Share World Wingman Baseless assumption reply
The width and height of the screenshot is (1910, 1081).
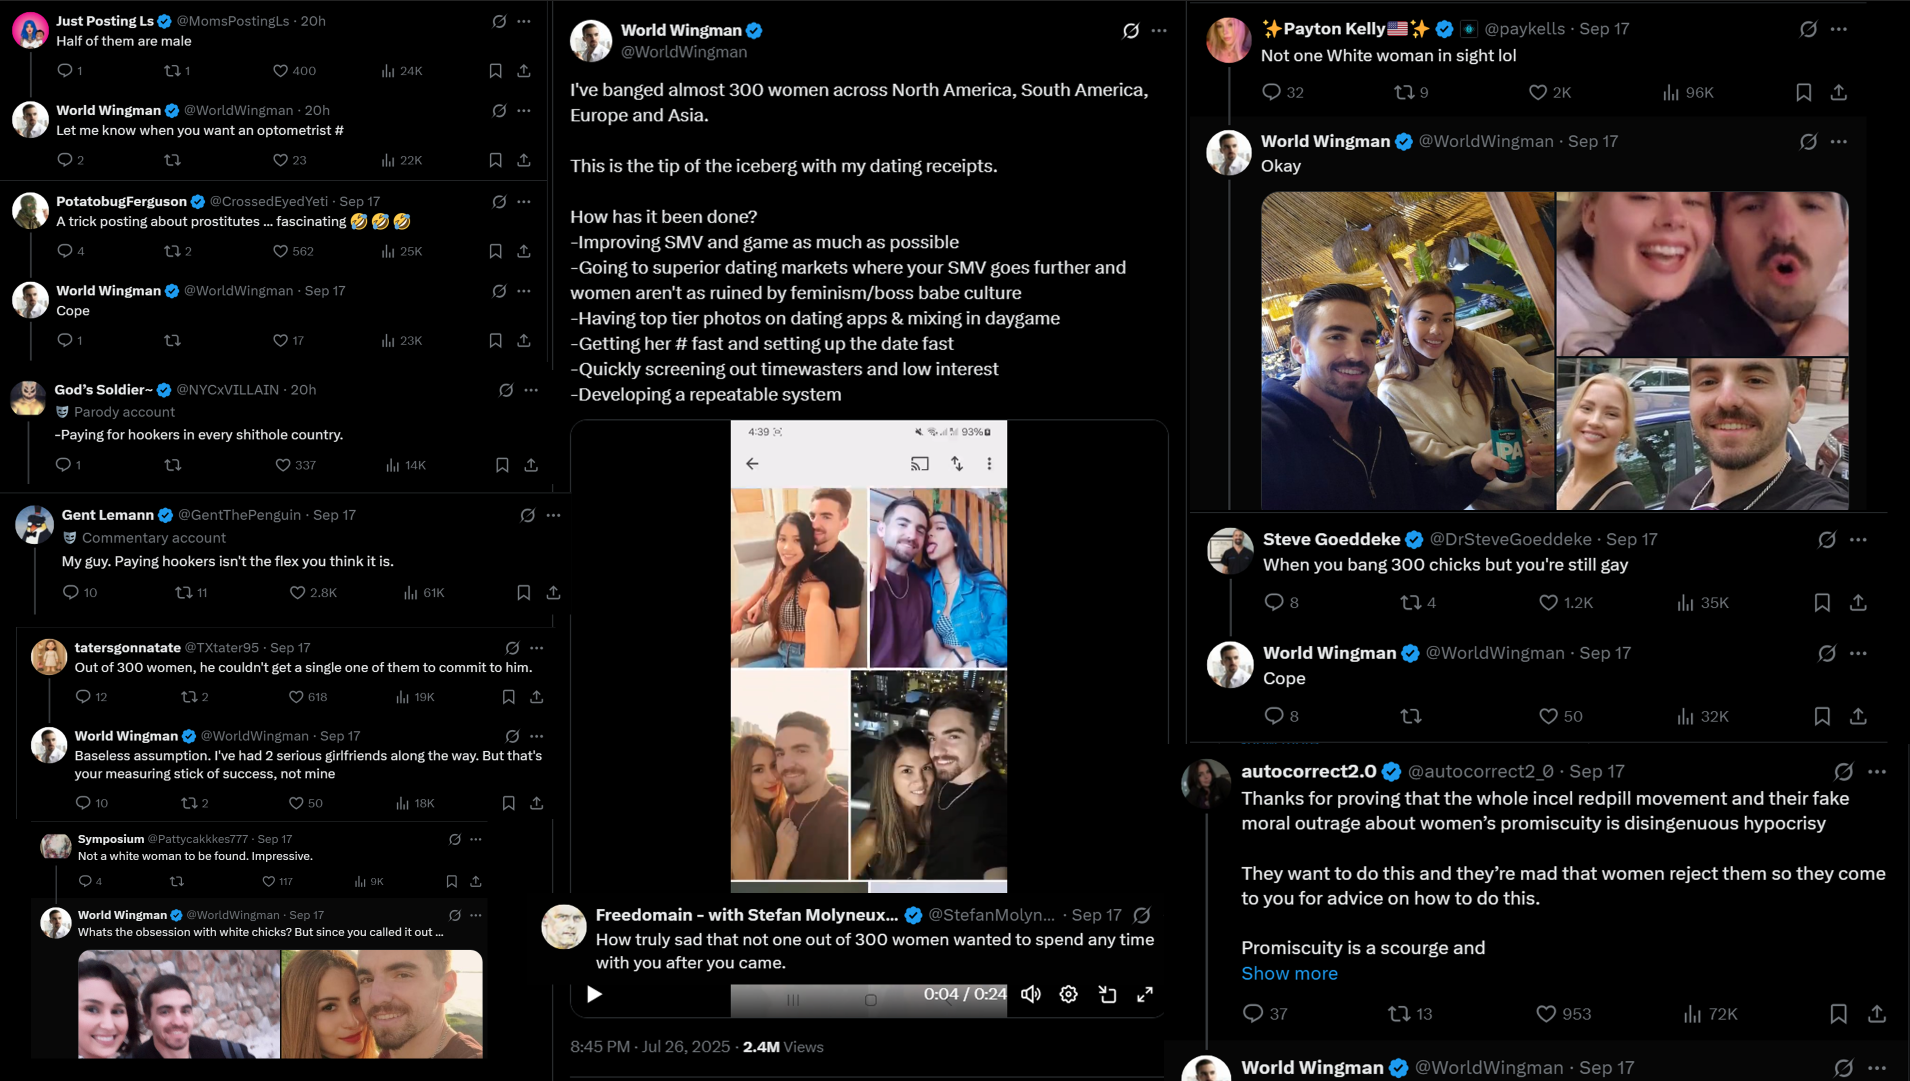pos(537,803)
